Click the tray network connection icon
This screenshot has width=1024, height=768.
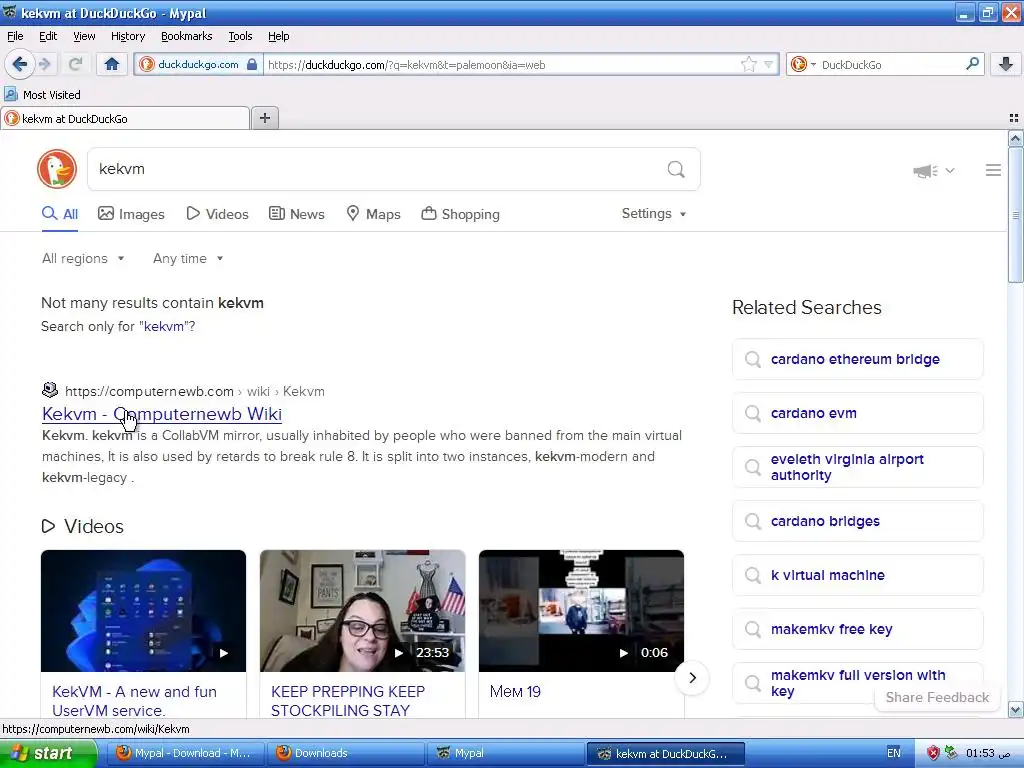[x=952, y=753]
